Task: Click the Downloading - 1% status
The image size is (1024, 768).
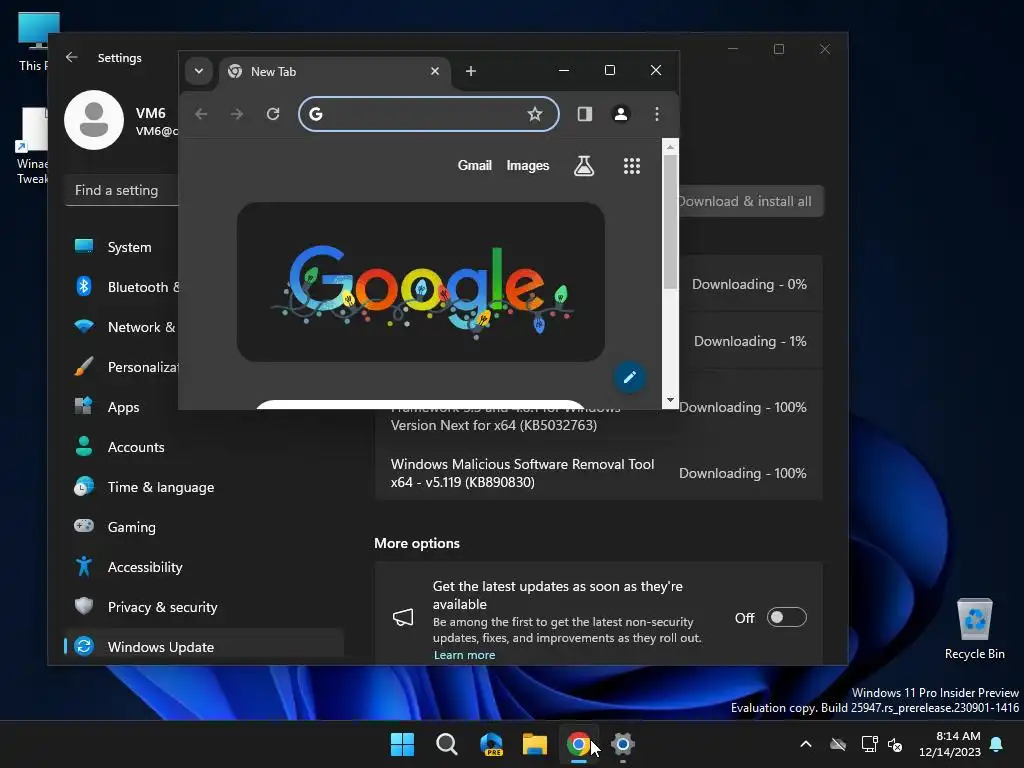Action: 750,341
